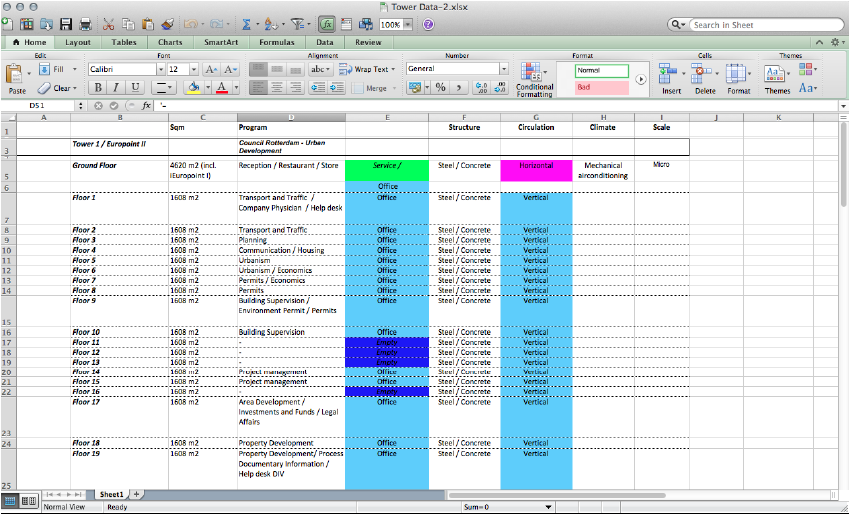
Task: Toggle Bold formatting
Action: click(98, 88)
